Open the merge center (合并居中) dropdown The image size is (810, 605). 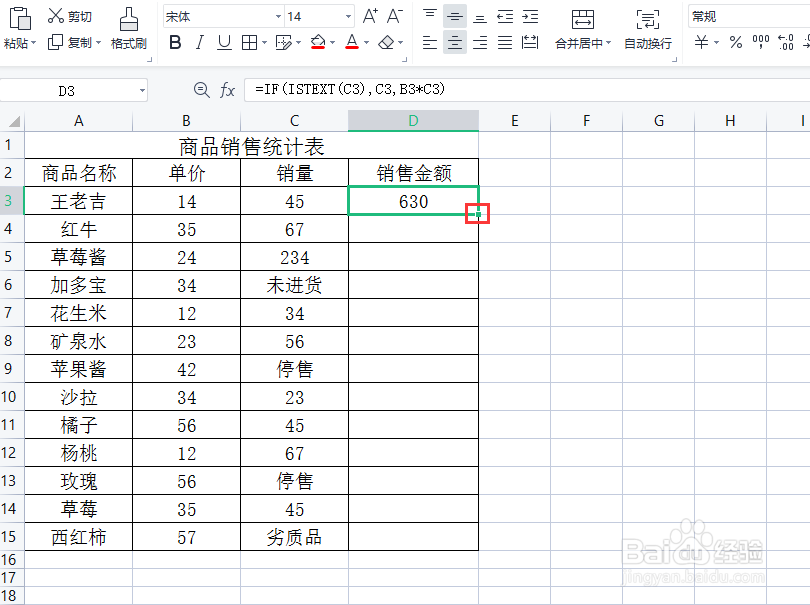(583, 43)
